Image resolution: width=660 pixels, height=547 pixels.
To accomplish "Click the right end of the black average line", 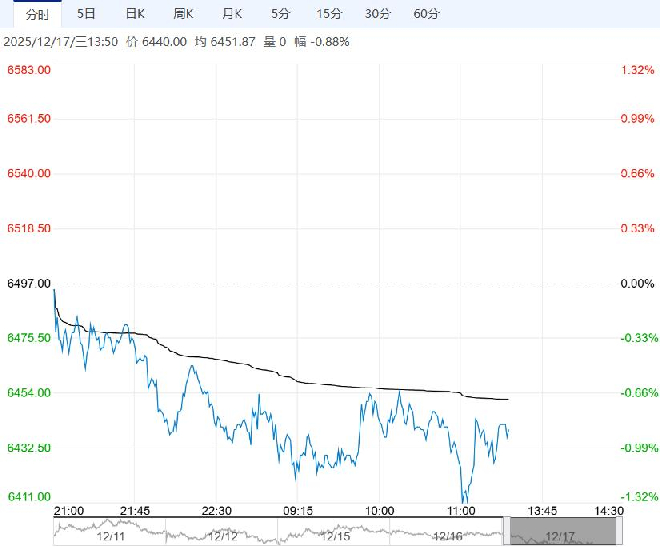I will (508, 399).
